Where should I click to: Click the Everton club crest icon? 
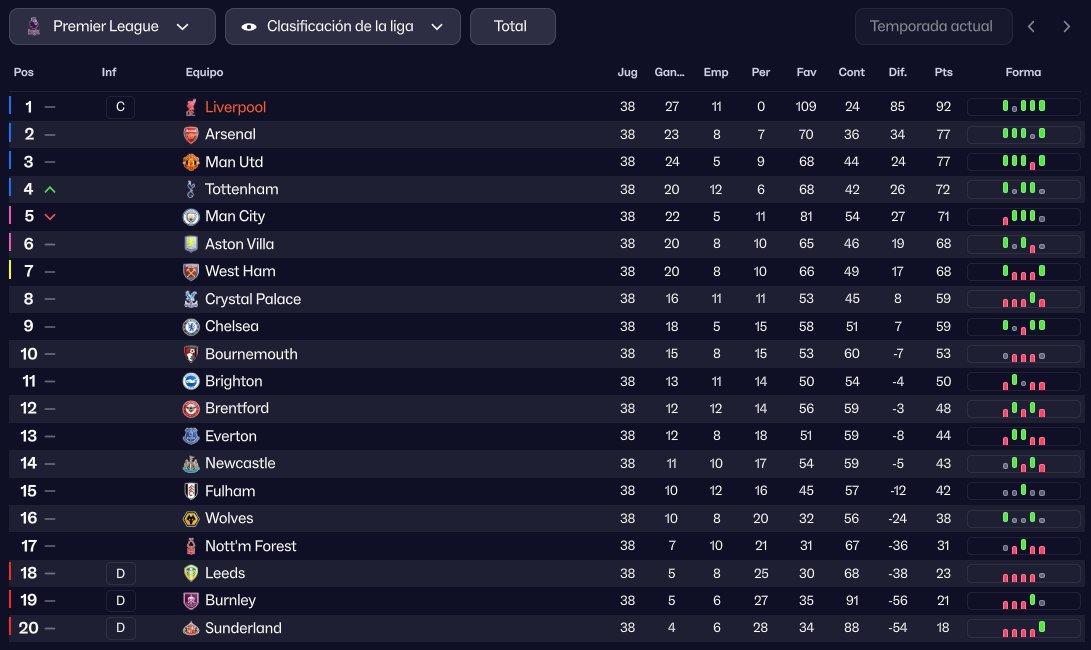point(191,436)
